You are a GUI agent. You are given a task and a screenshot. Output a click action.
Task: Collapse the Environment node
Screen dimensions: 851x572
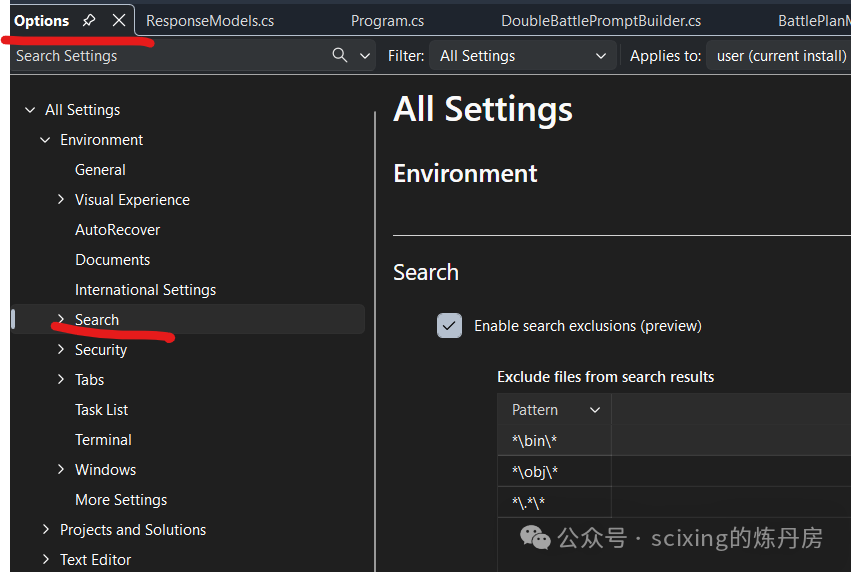pos(45,140)
